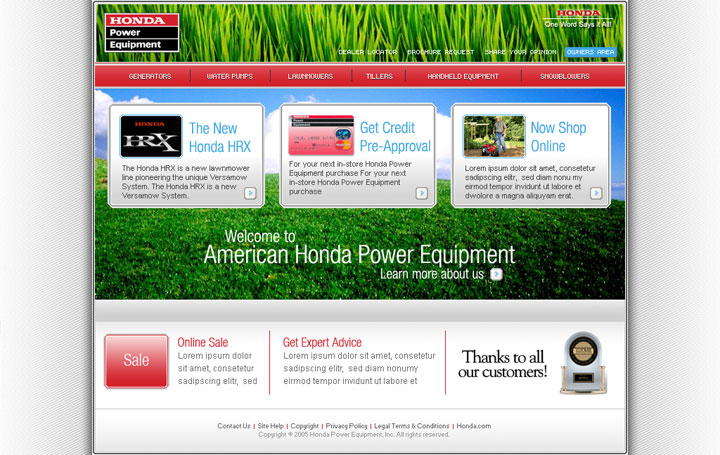720x455 pixels.
Task: Click the J.D. Power award trophy image
Action: (581, 362)
